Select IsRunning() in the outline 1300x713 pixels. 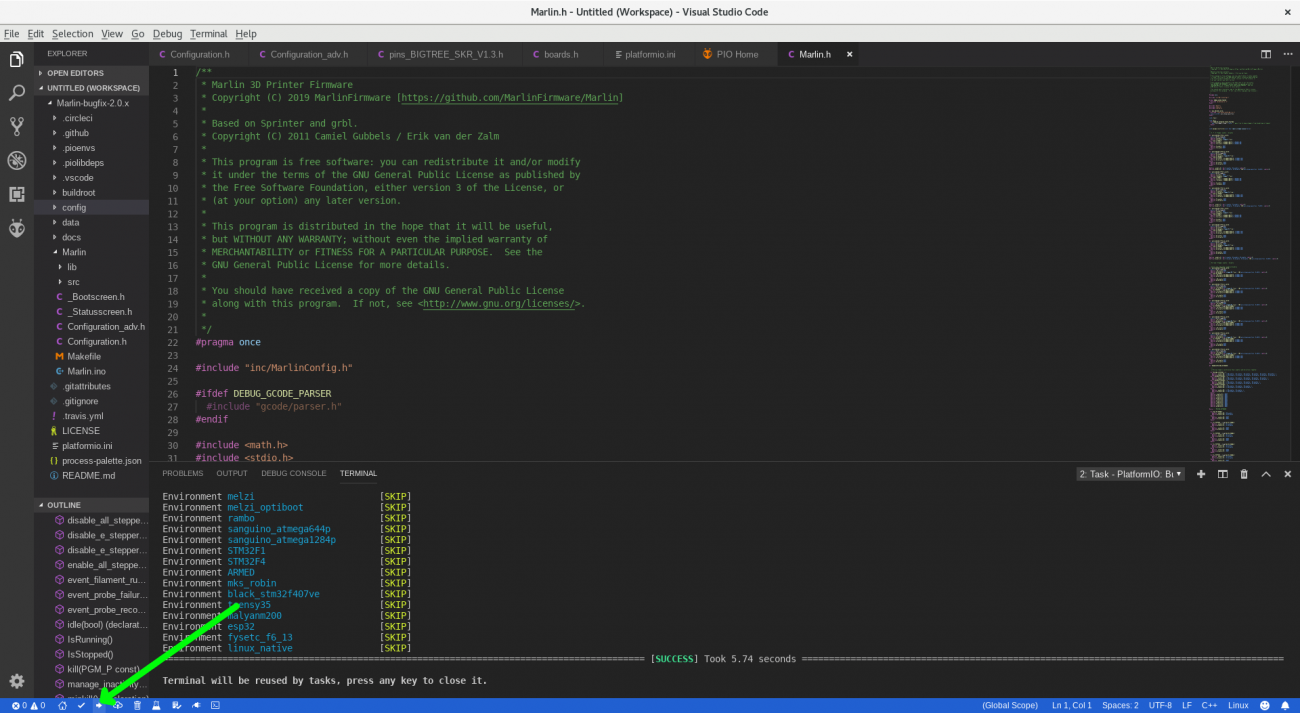click(x=90, y=639)
